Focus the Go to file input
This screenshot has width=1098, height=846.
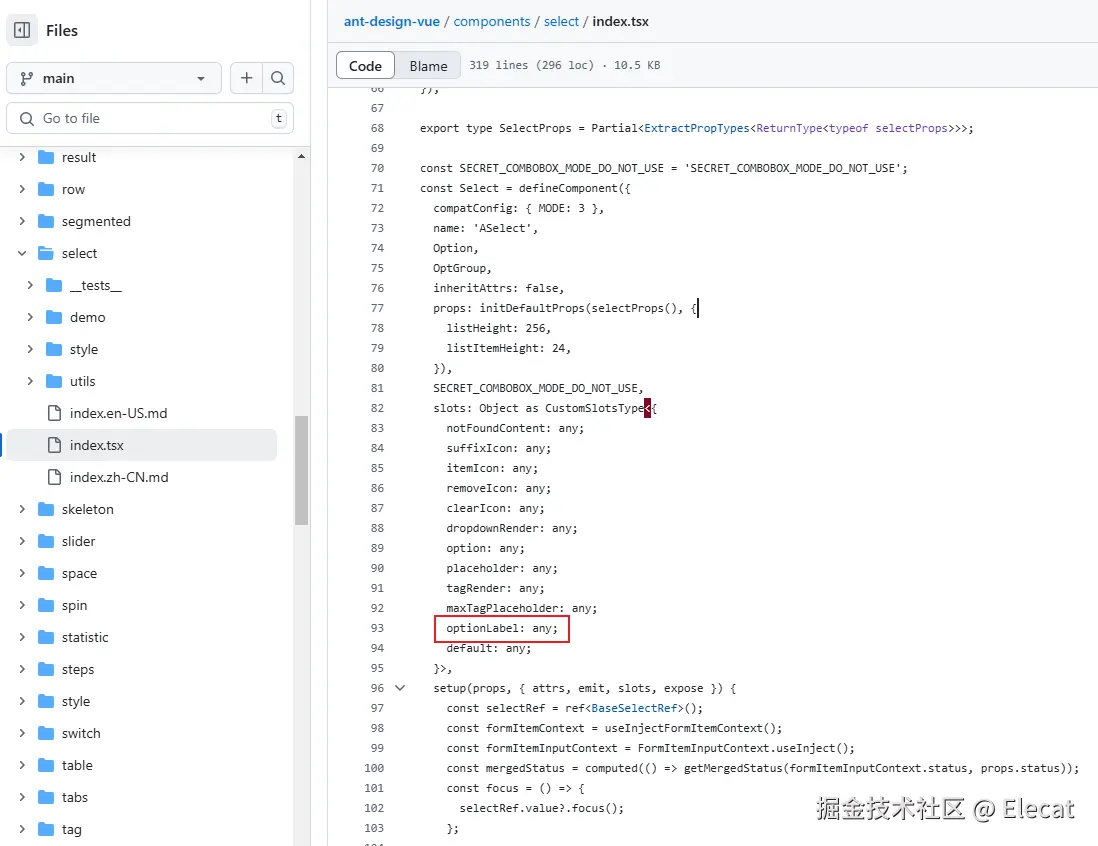coord(150,118)
